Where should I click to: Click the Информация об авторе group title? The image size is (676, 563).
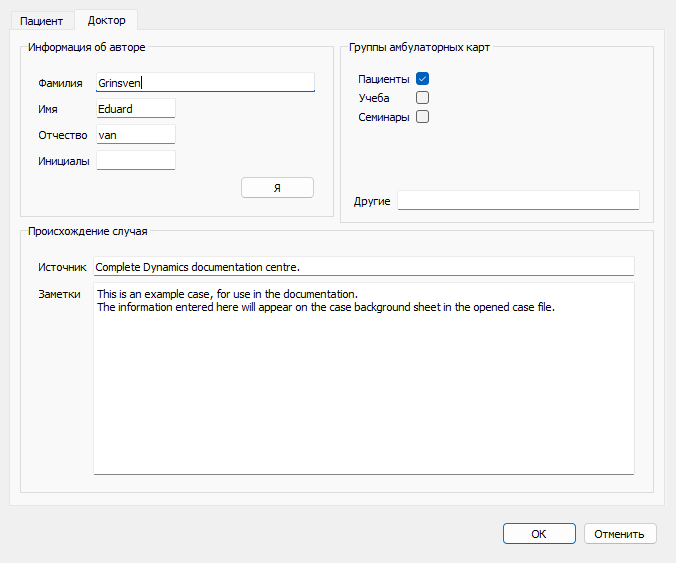tap(87, 47)
